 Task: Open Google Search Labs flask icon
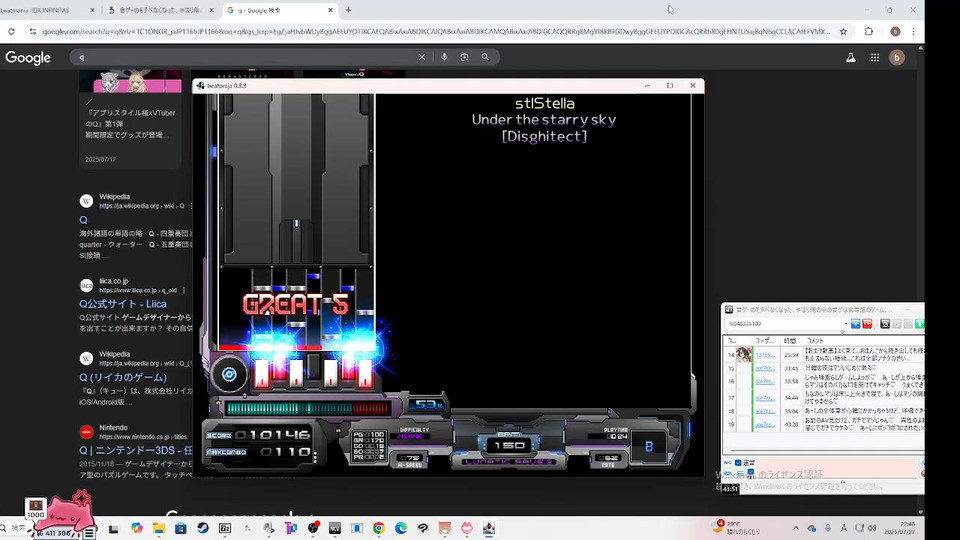850,58
